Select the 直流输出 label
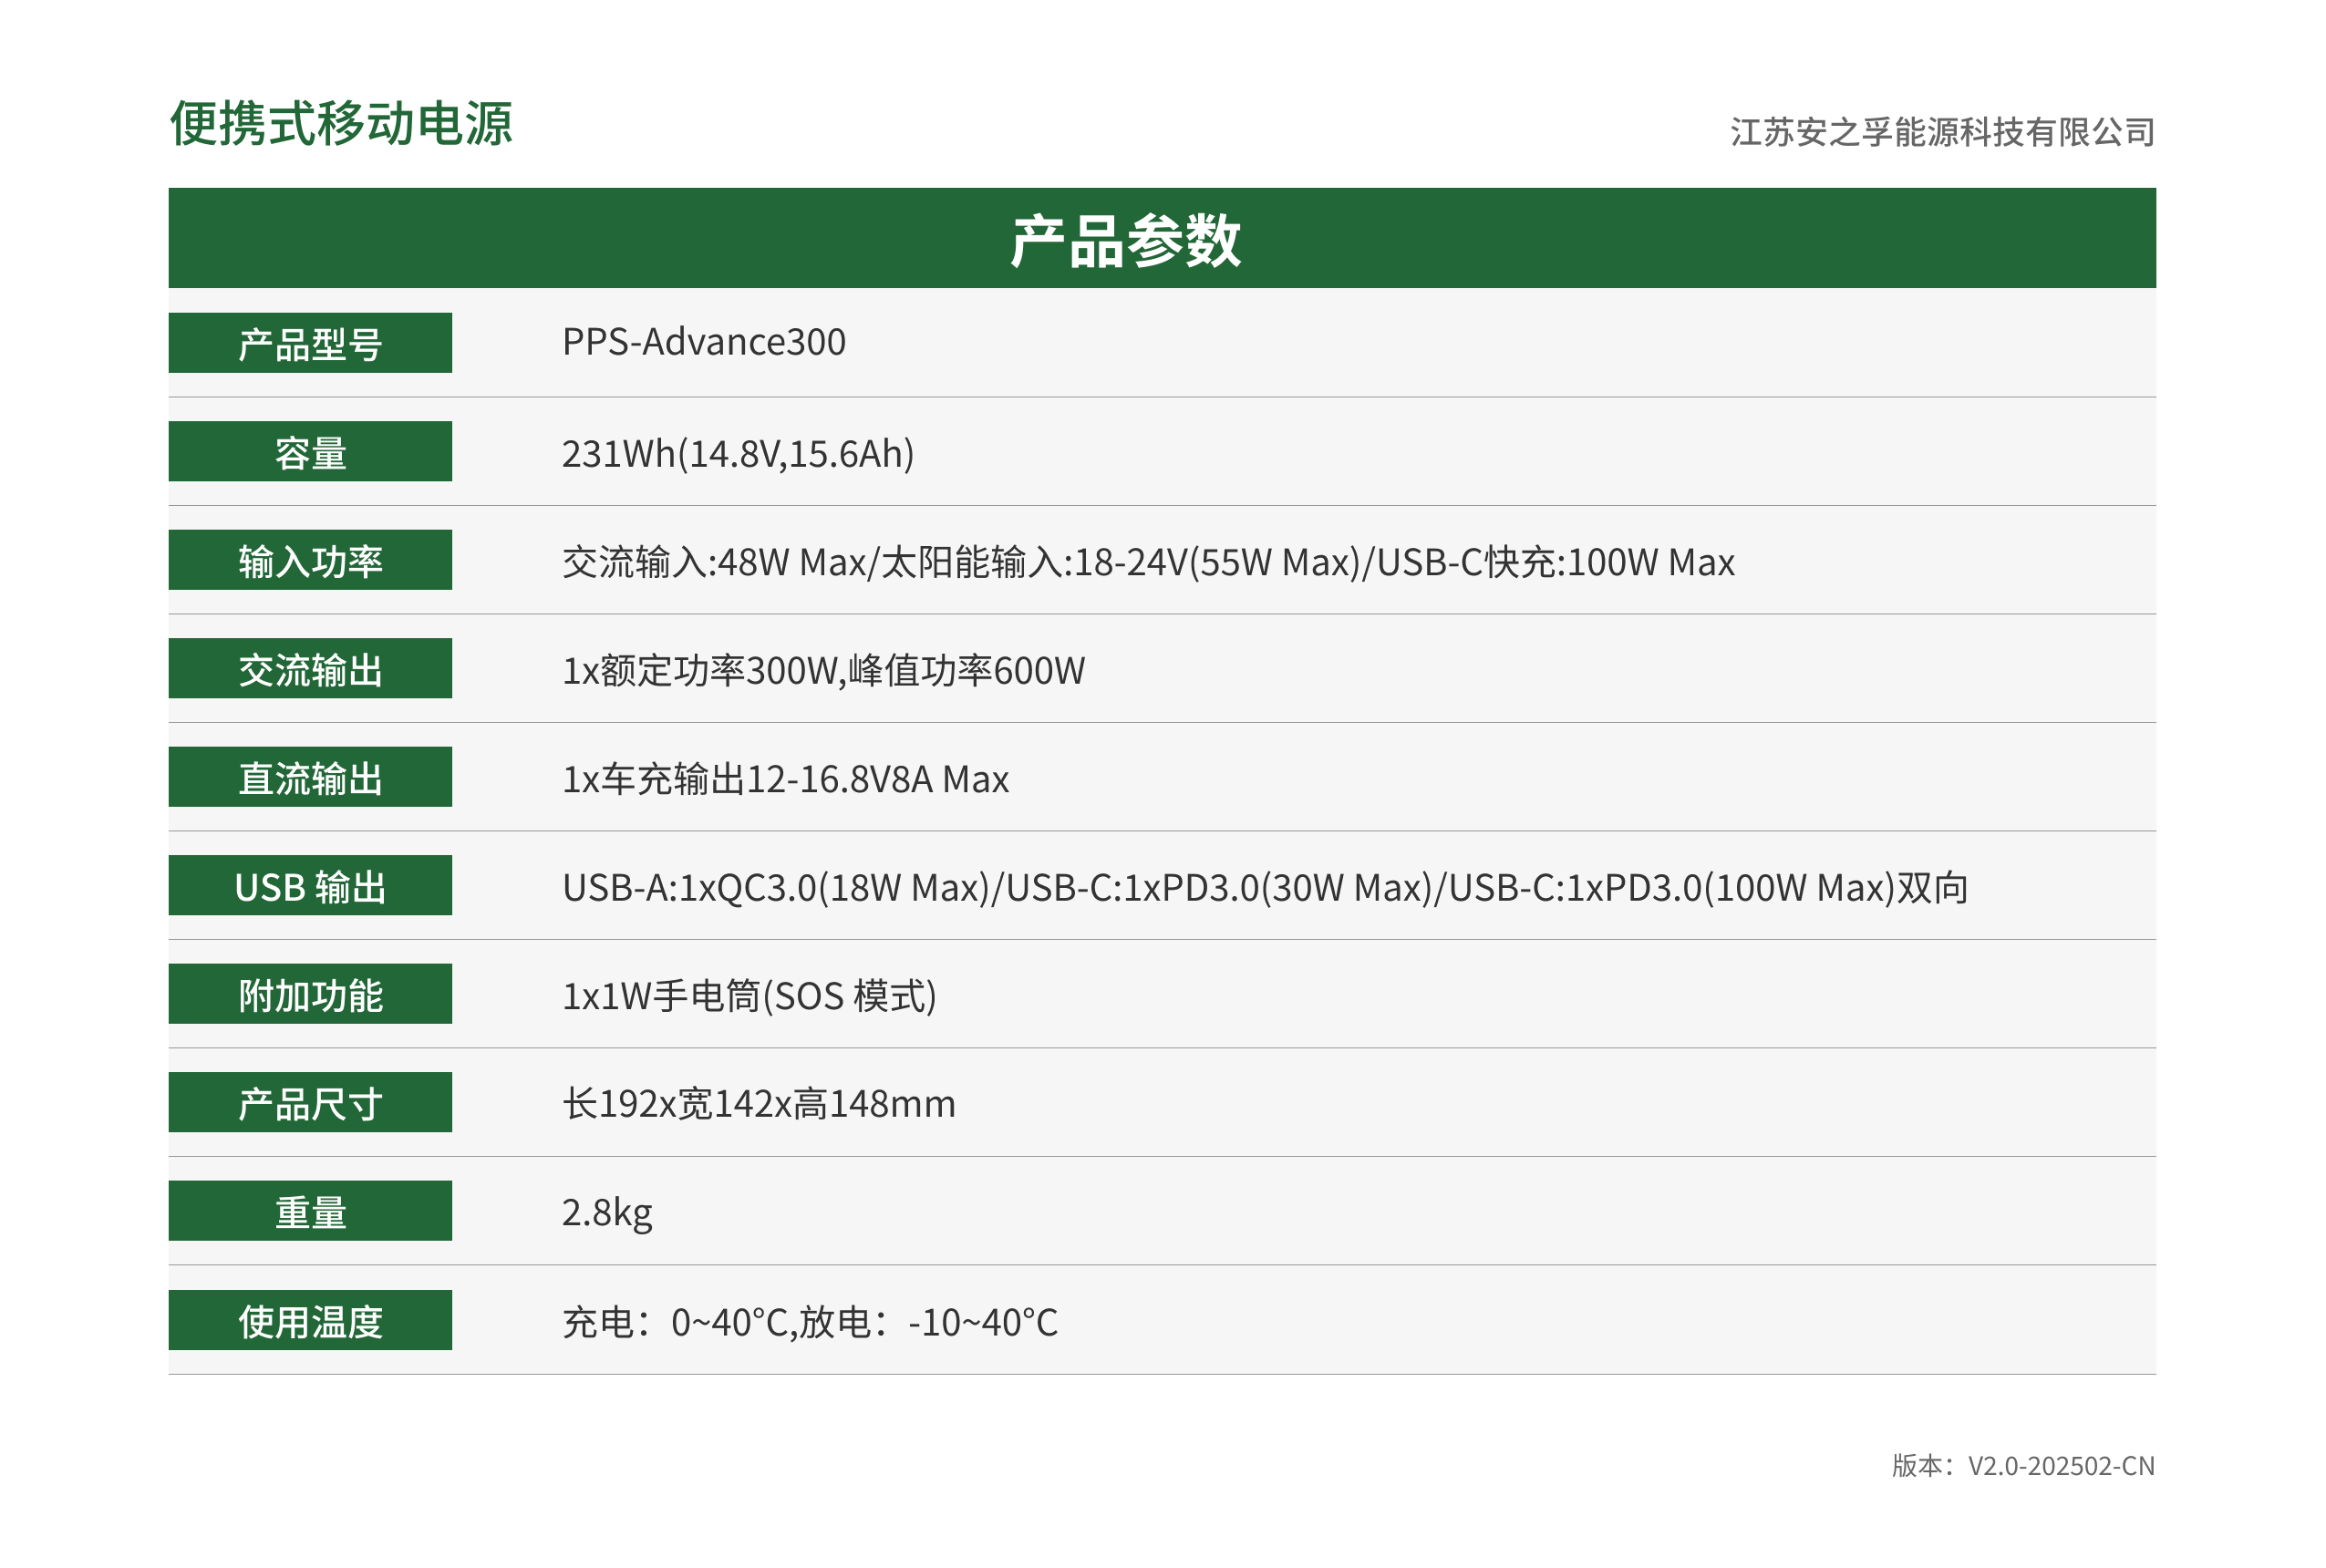This screenshot has width=2326, height=1568. [310, 777]
